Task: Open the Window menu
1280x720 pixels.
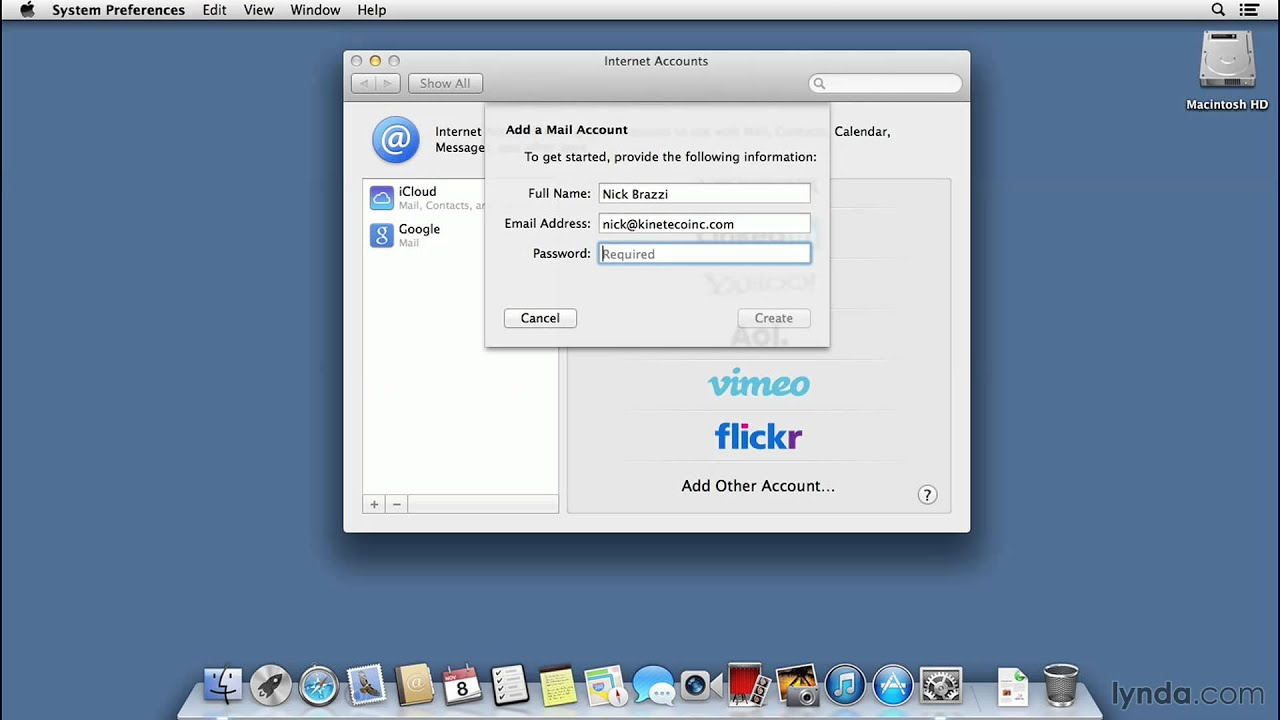Action: coord(315,10)
